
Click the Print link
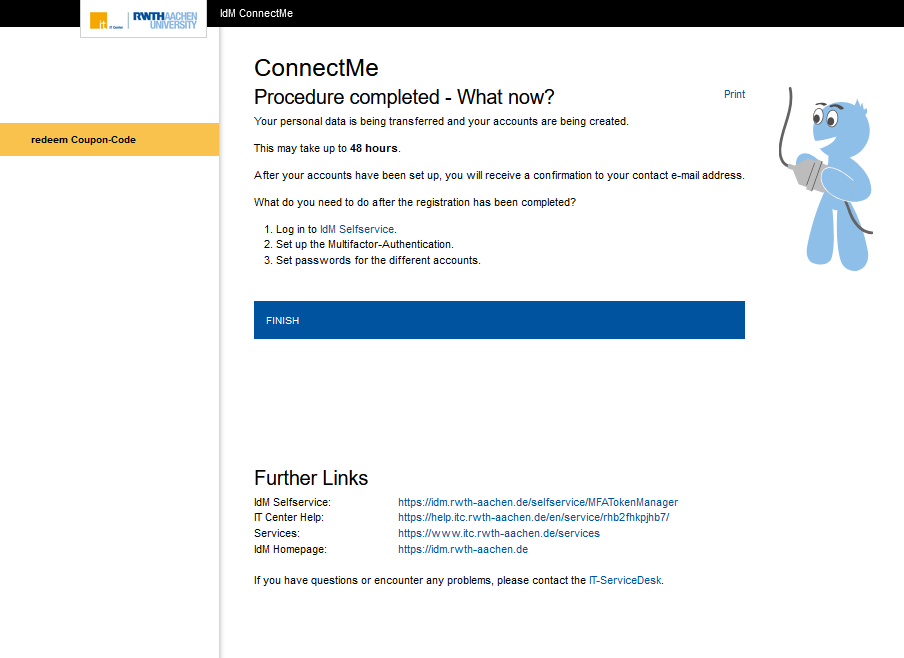(734, 94)
